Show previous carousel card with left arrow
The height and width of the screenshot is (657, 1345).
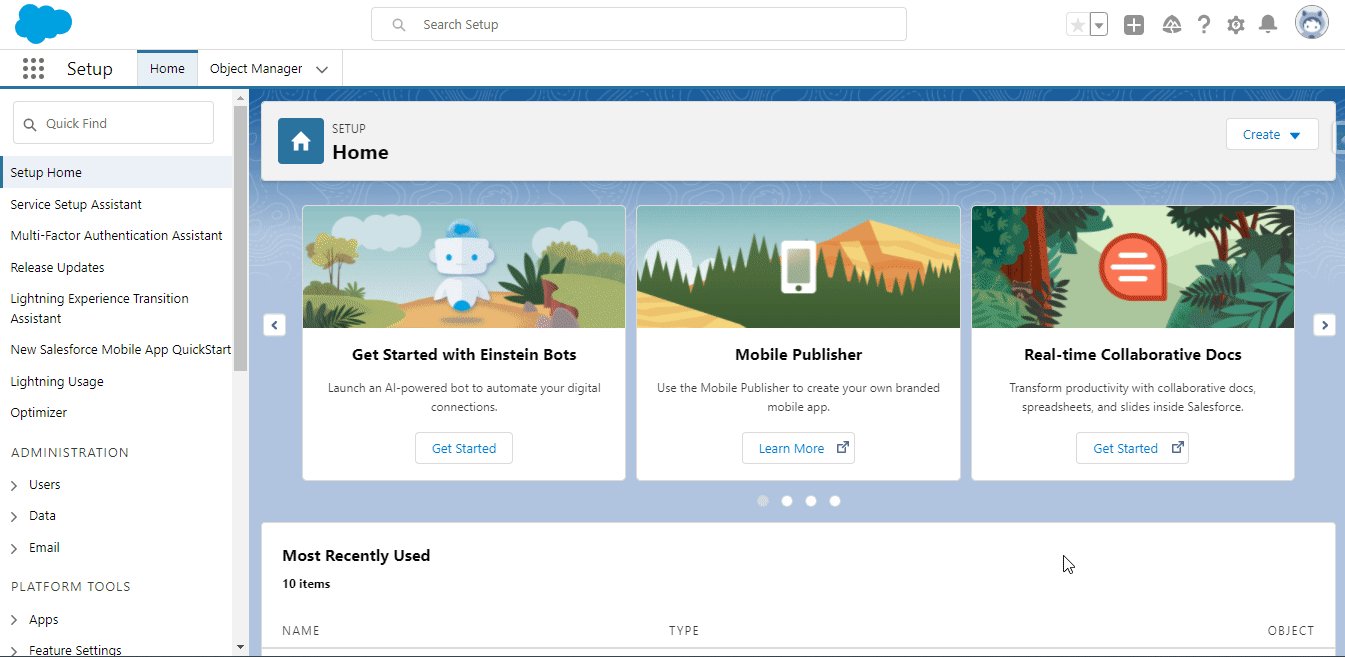pyautogui.click(x=275, y=325)
